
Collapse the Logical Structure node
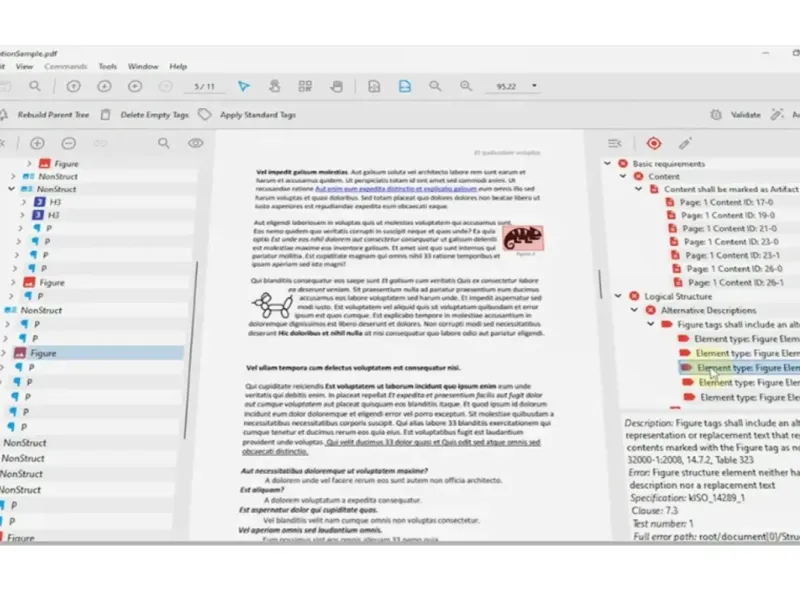618,296
